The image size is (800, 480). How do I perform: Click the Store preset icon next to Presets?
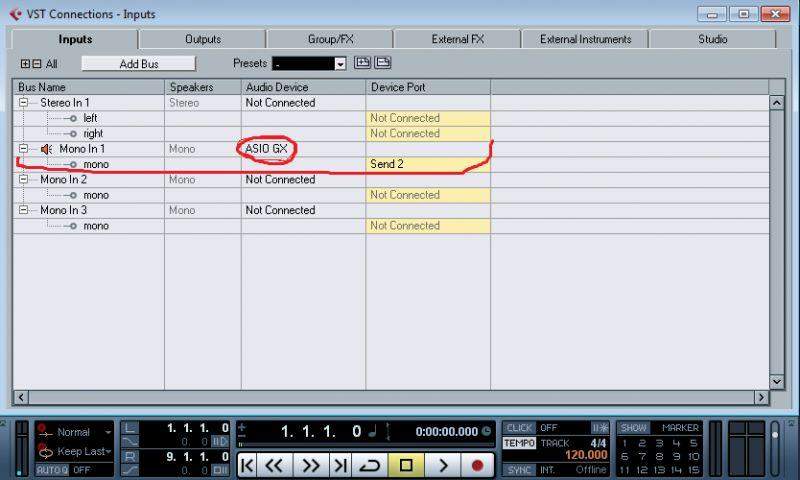pyautogui.click(x=362, y=63)
